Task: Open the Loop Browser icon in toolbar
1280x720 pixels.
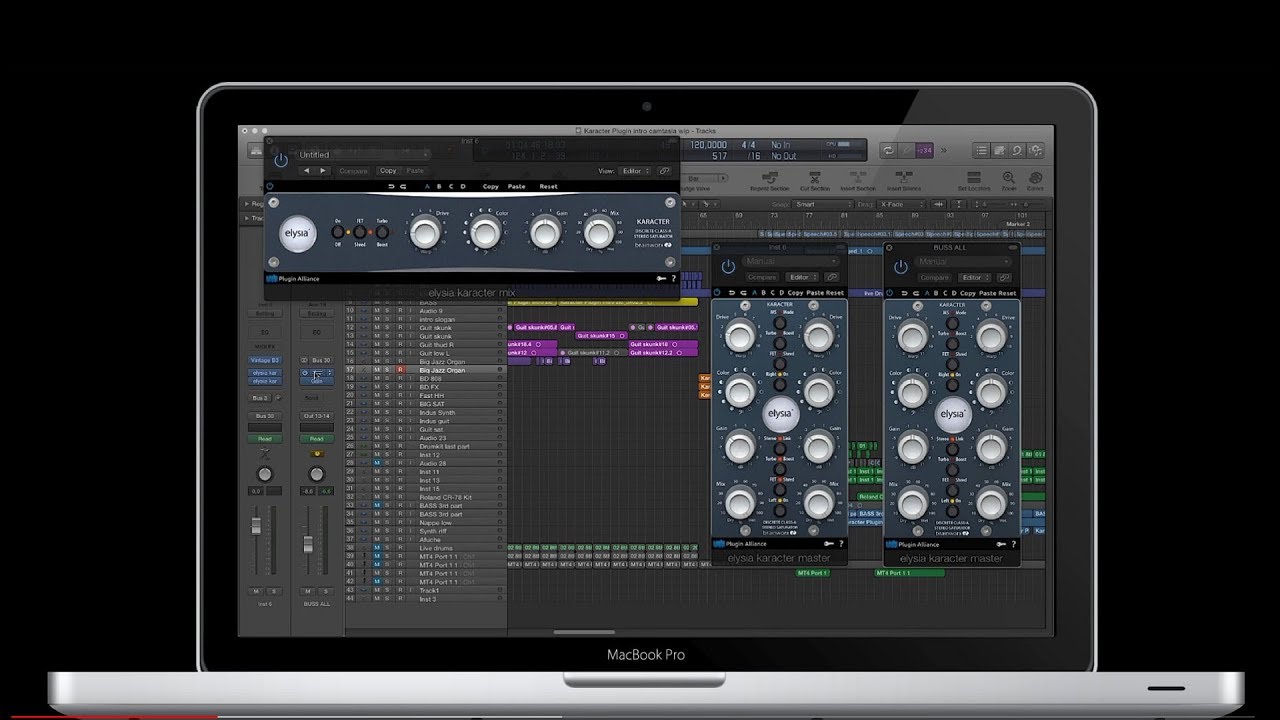Action: [x=1016, y=150]
